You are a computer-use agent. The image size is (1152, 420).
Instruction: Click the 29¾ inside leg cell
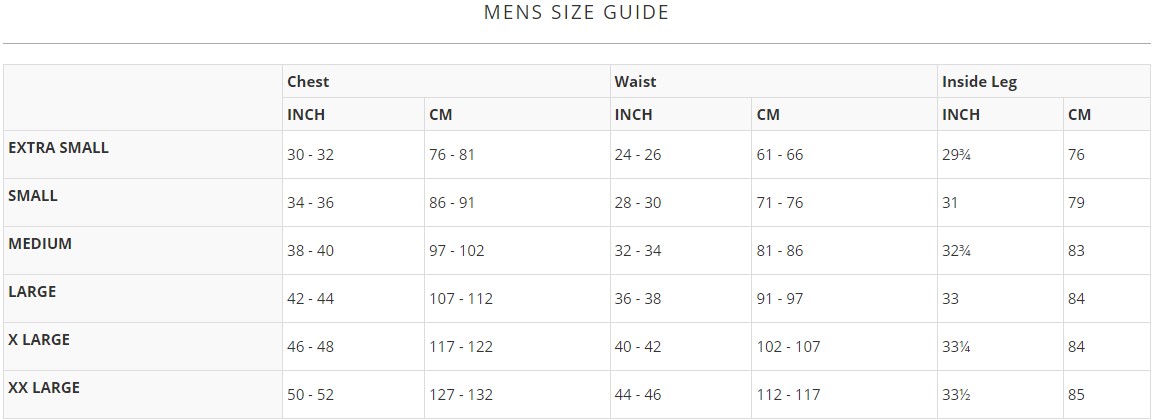coord(956,155)
